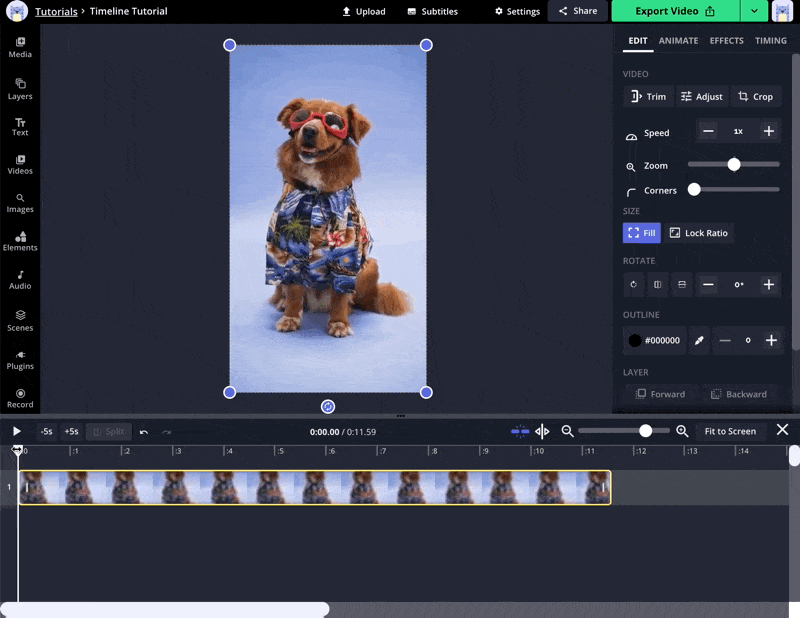This screenshot has height=618, width=800.
Task: Play the video from timeline controls
Action: click(17, 431)
